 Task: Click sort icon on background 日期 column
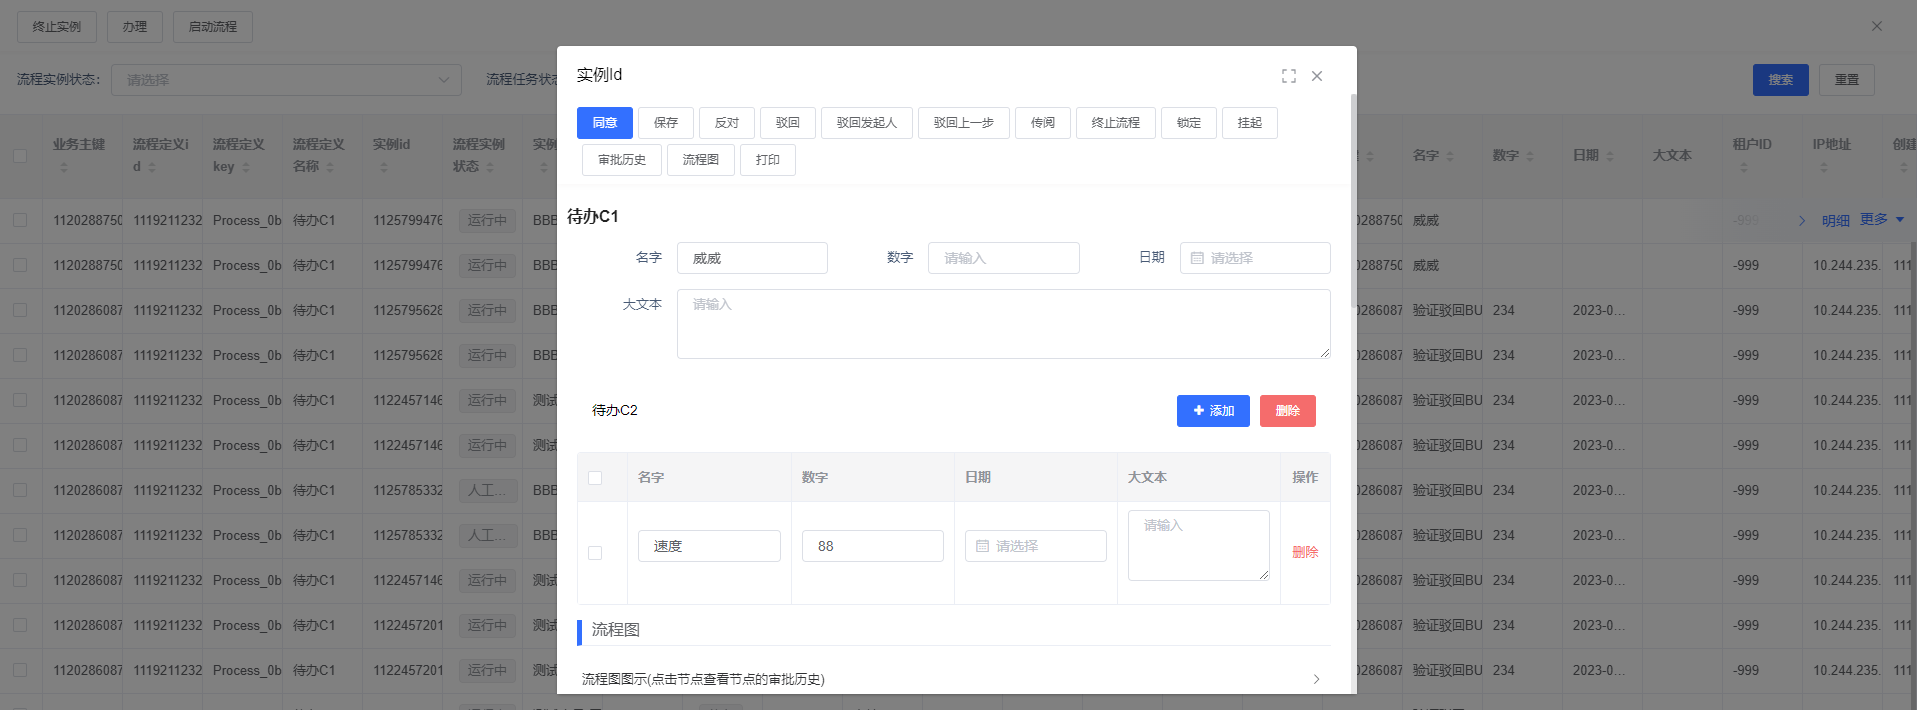coord(1610,157)
